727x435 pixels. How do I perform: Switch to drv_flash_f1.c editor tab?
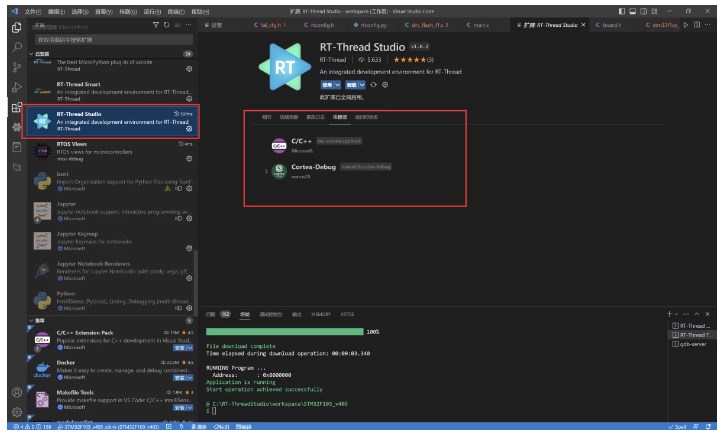(427, 25)
